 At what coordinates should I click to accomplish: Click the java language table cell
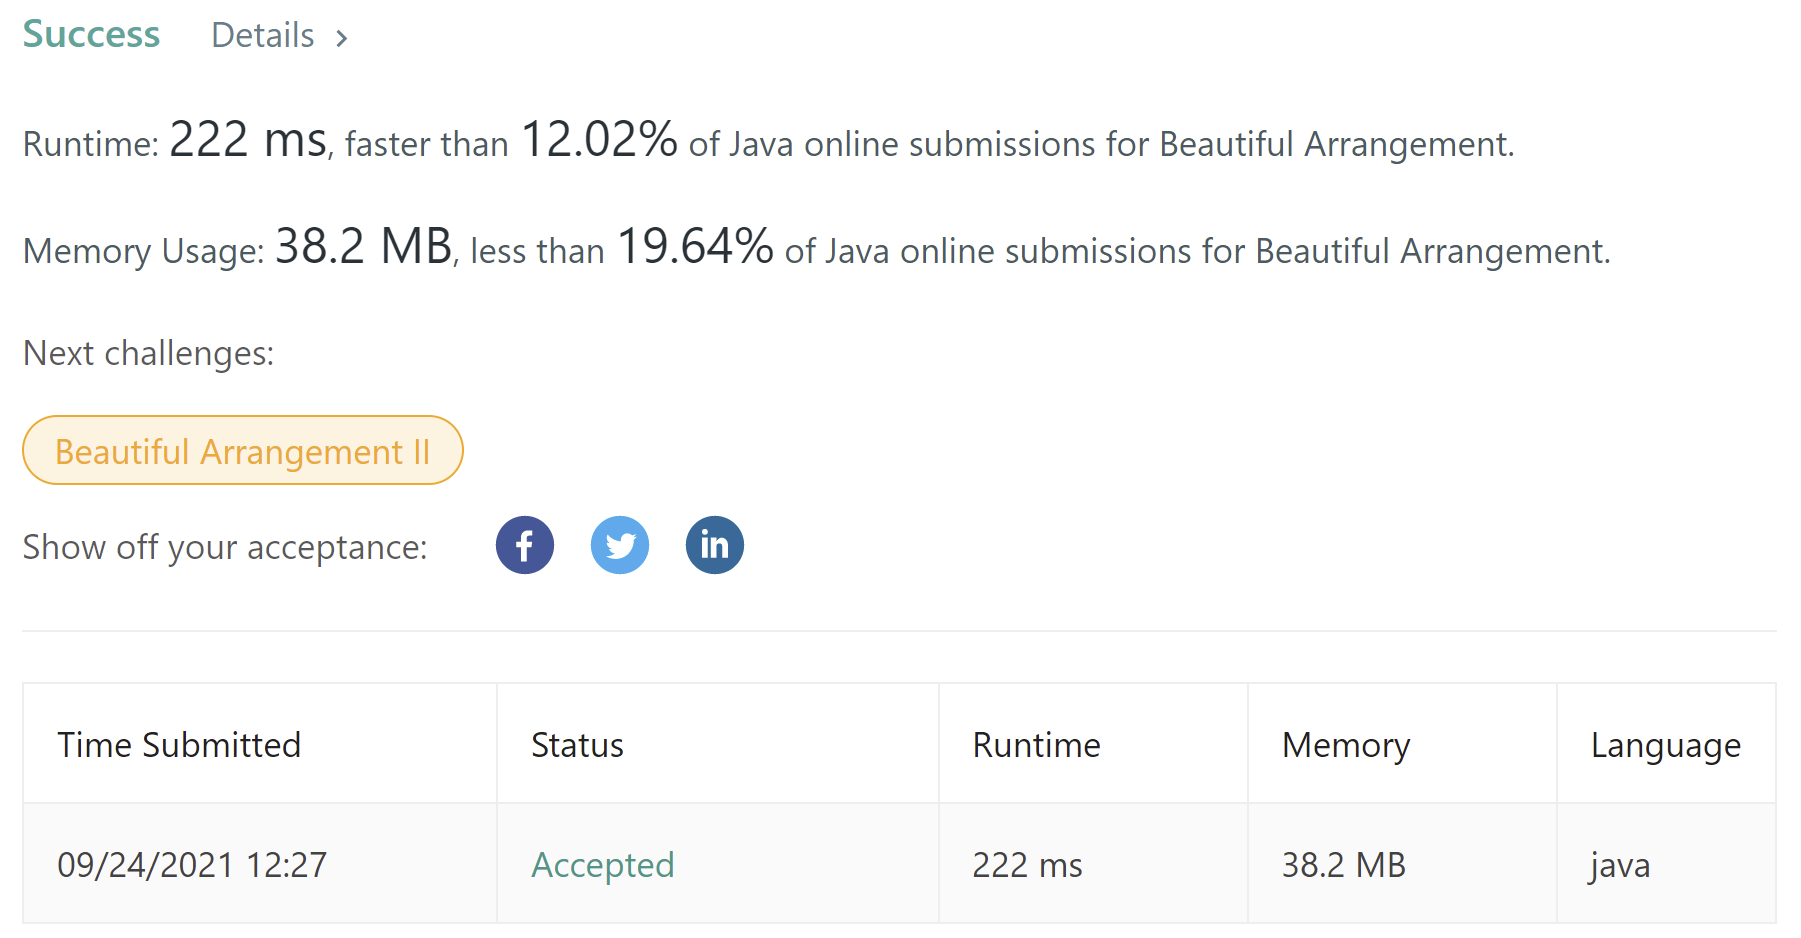point(1620,866)
